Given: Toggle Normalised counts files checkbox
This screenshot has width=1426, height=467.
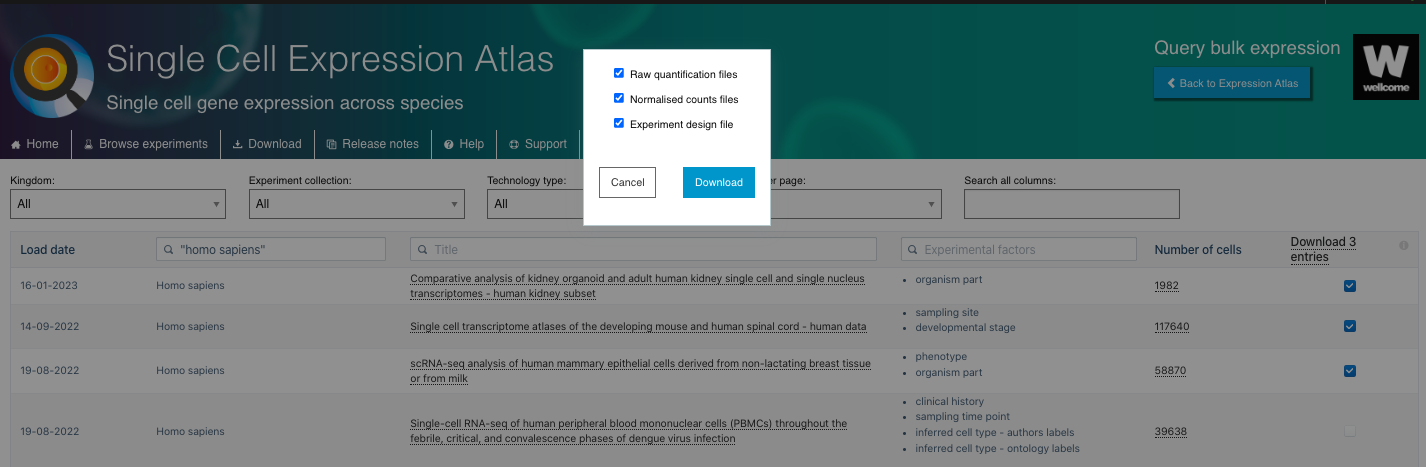Looking at the screenshot, I should pyautogui.click(x=619, y=99).
